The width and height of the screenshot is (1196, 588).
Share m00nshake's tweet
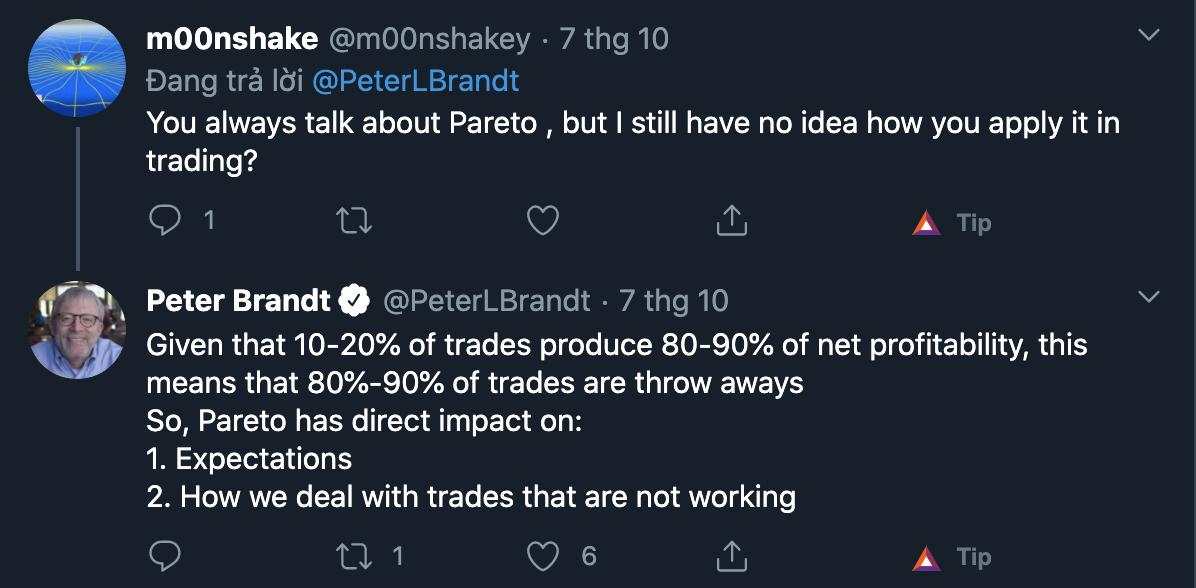(x=731, y=221)
